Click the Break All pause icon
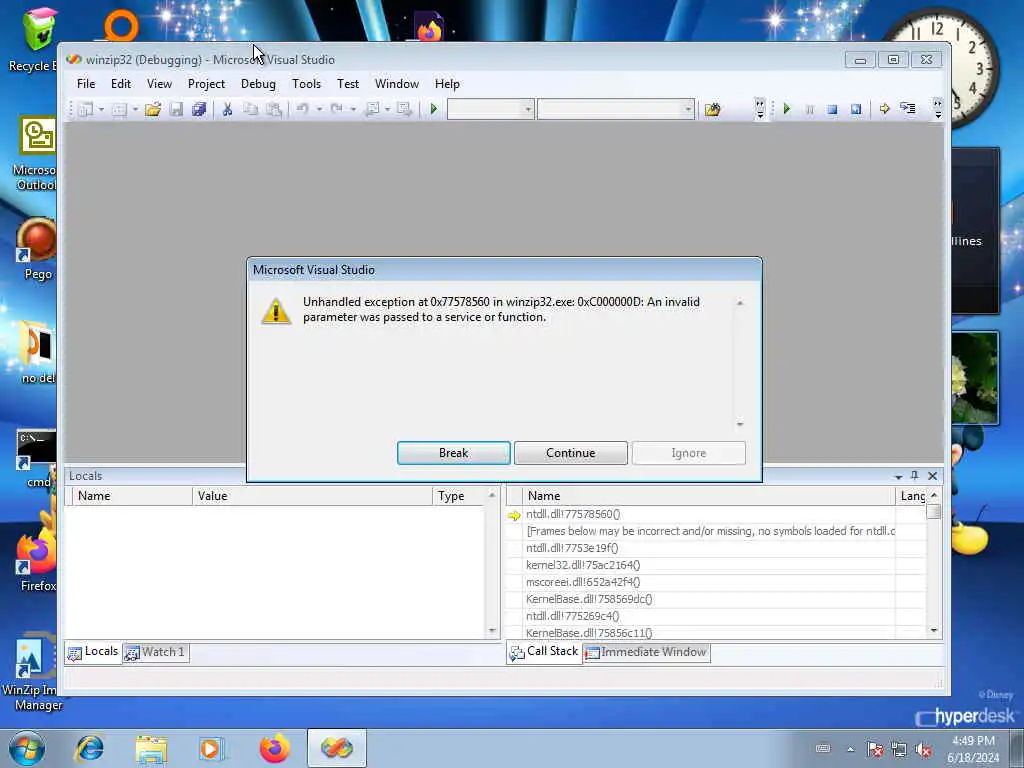 coord(810,109)
